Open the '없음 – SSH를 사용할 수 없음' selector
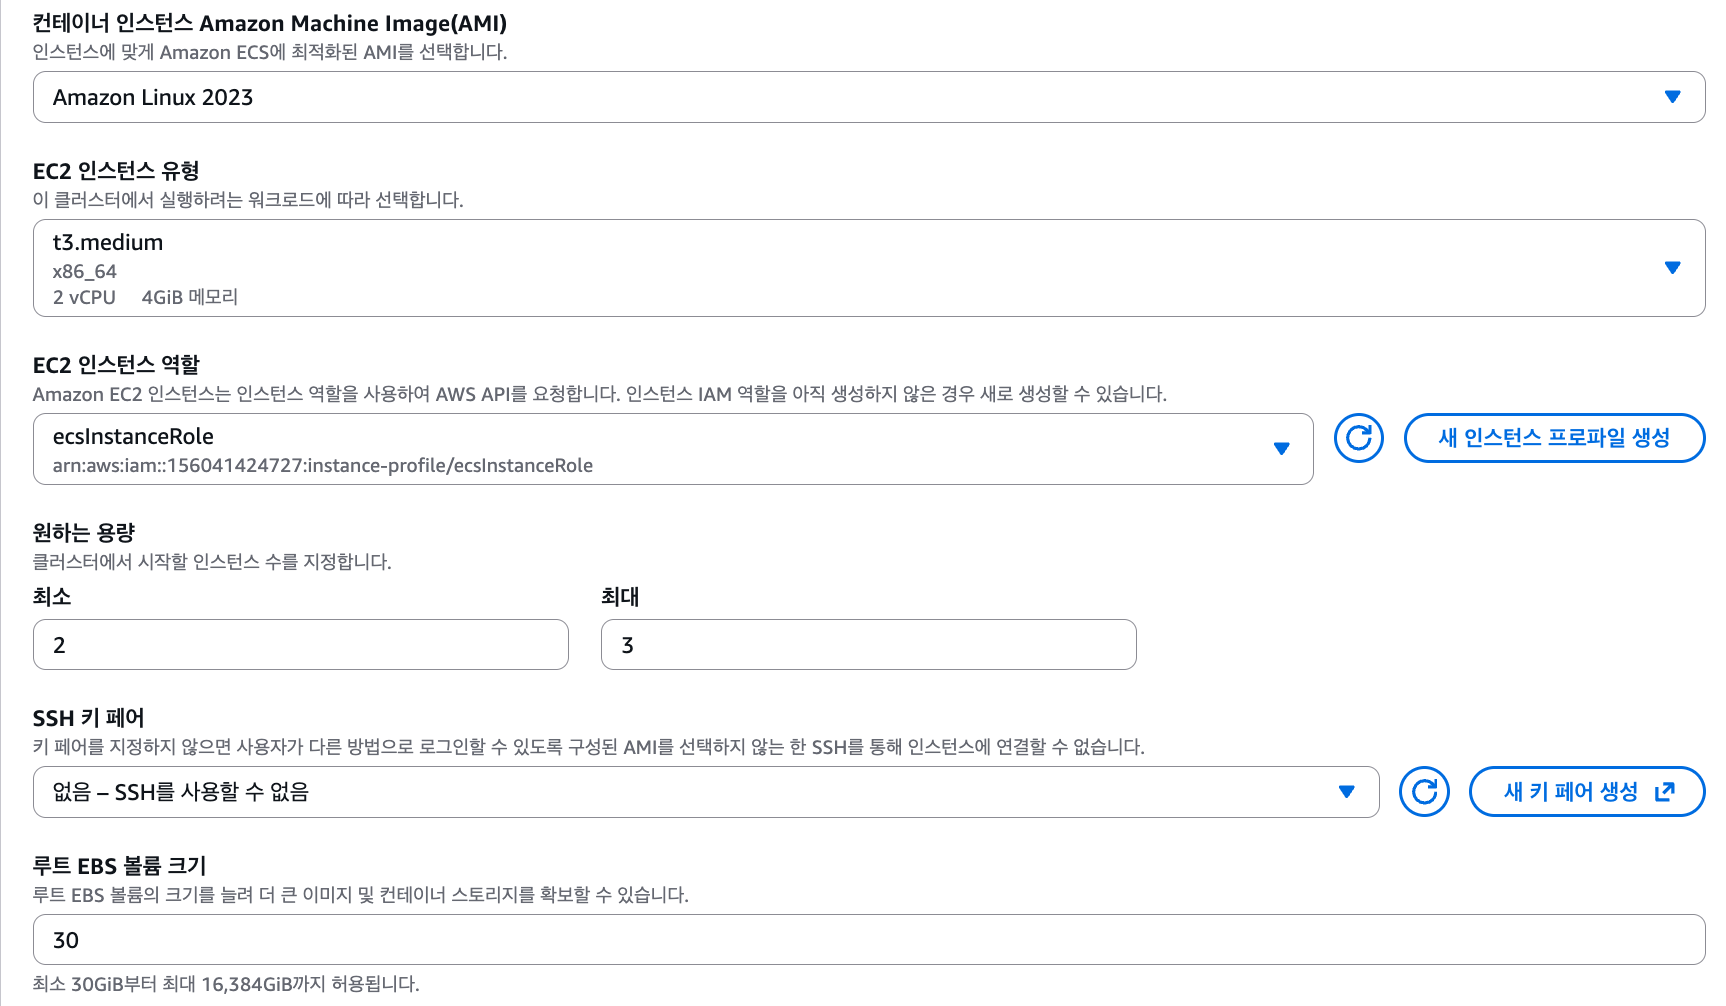Screen dimensions: 1726x1006 coord(706,792)
